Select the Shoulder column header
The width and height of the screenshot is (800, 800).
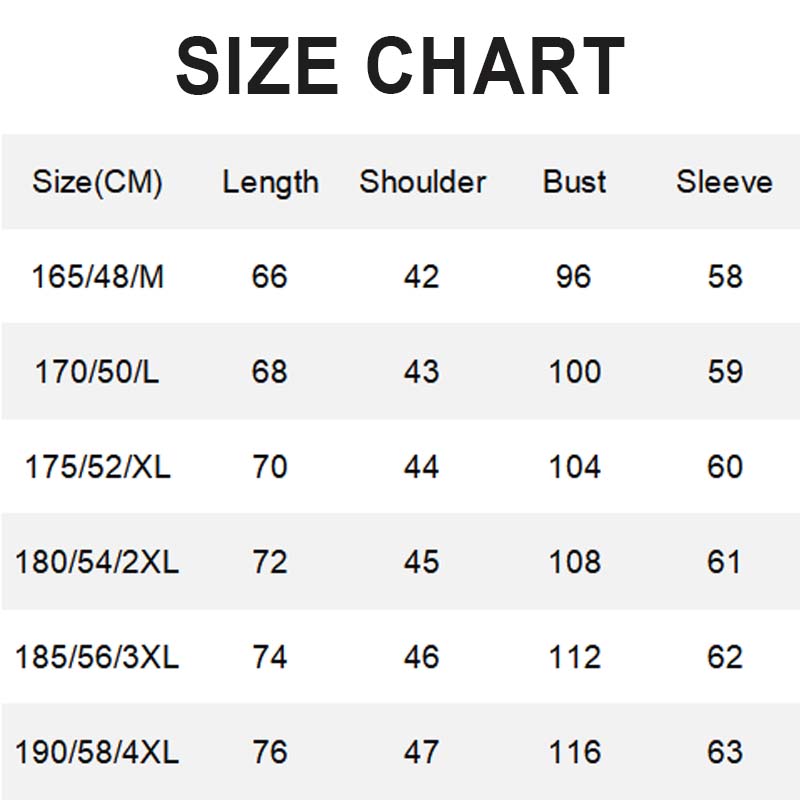tap(422, 182)
